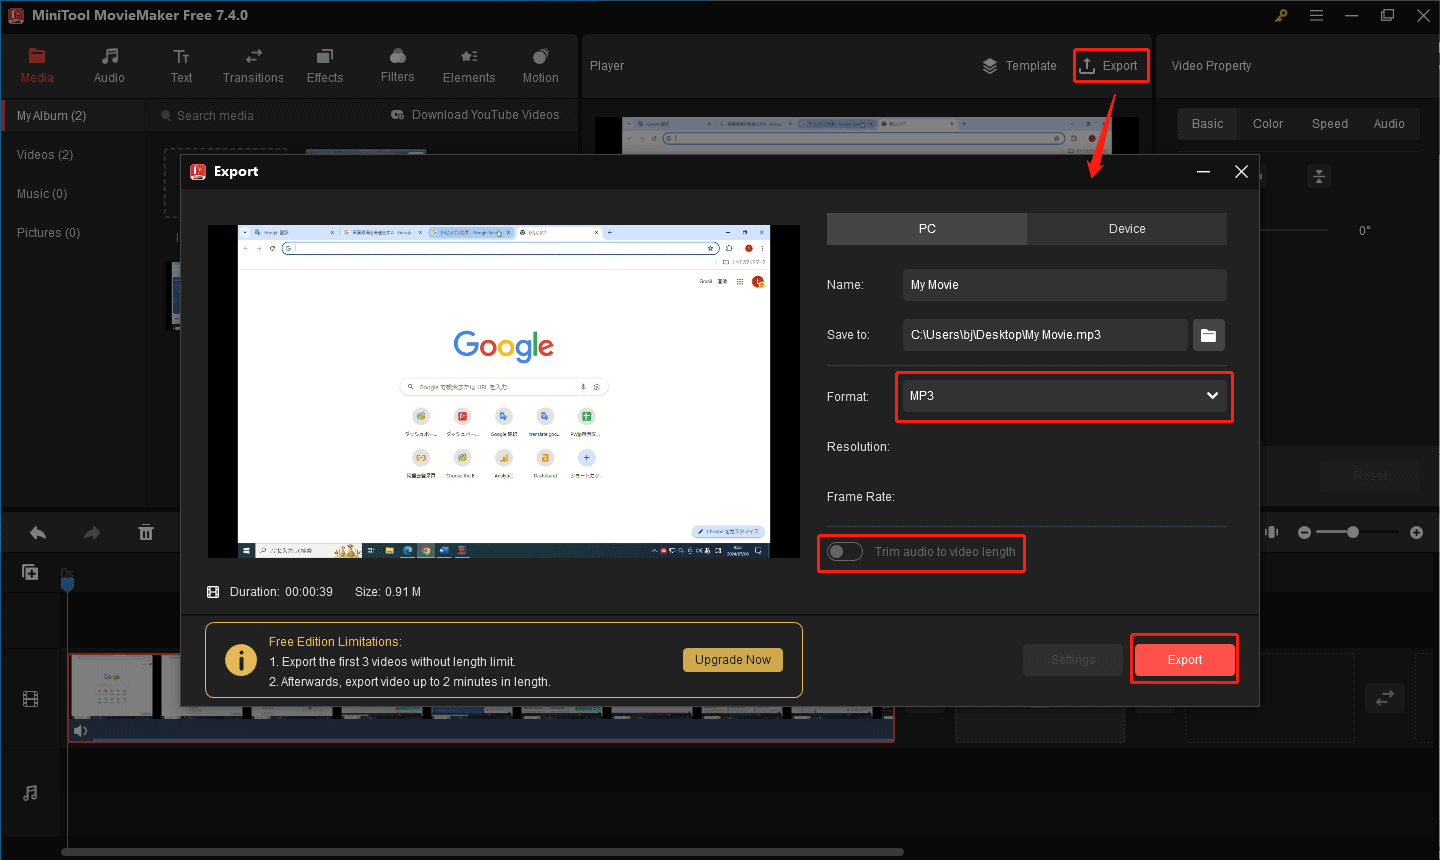Image resolution: width=1440 pixels, height=860 pixels.
Task: Open the Audio library tab
Action: (x=109, y=66)
